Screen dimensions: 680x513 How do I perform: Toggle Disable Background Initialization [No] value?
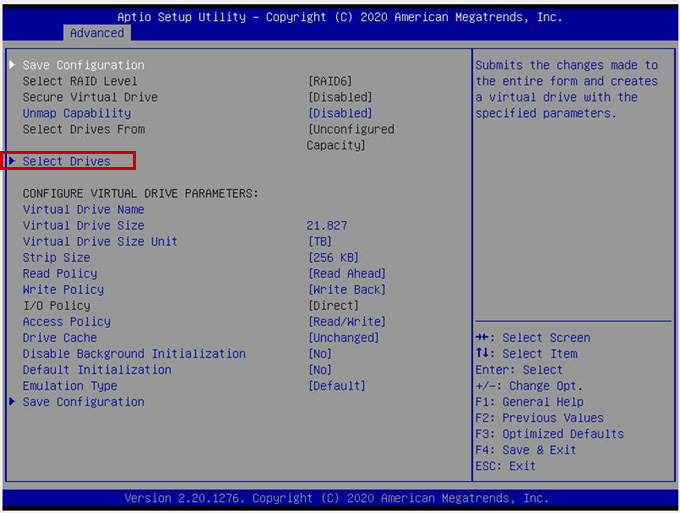320,354
